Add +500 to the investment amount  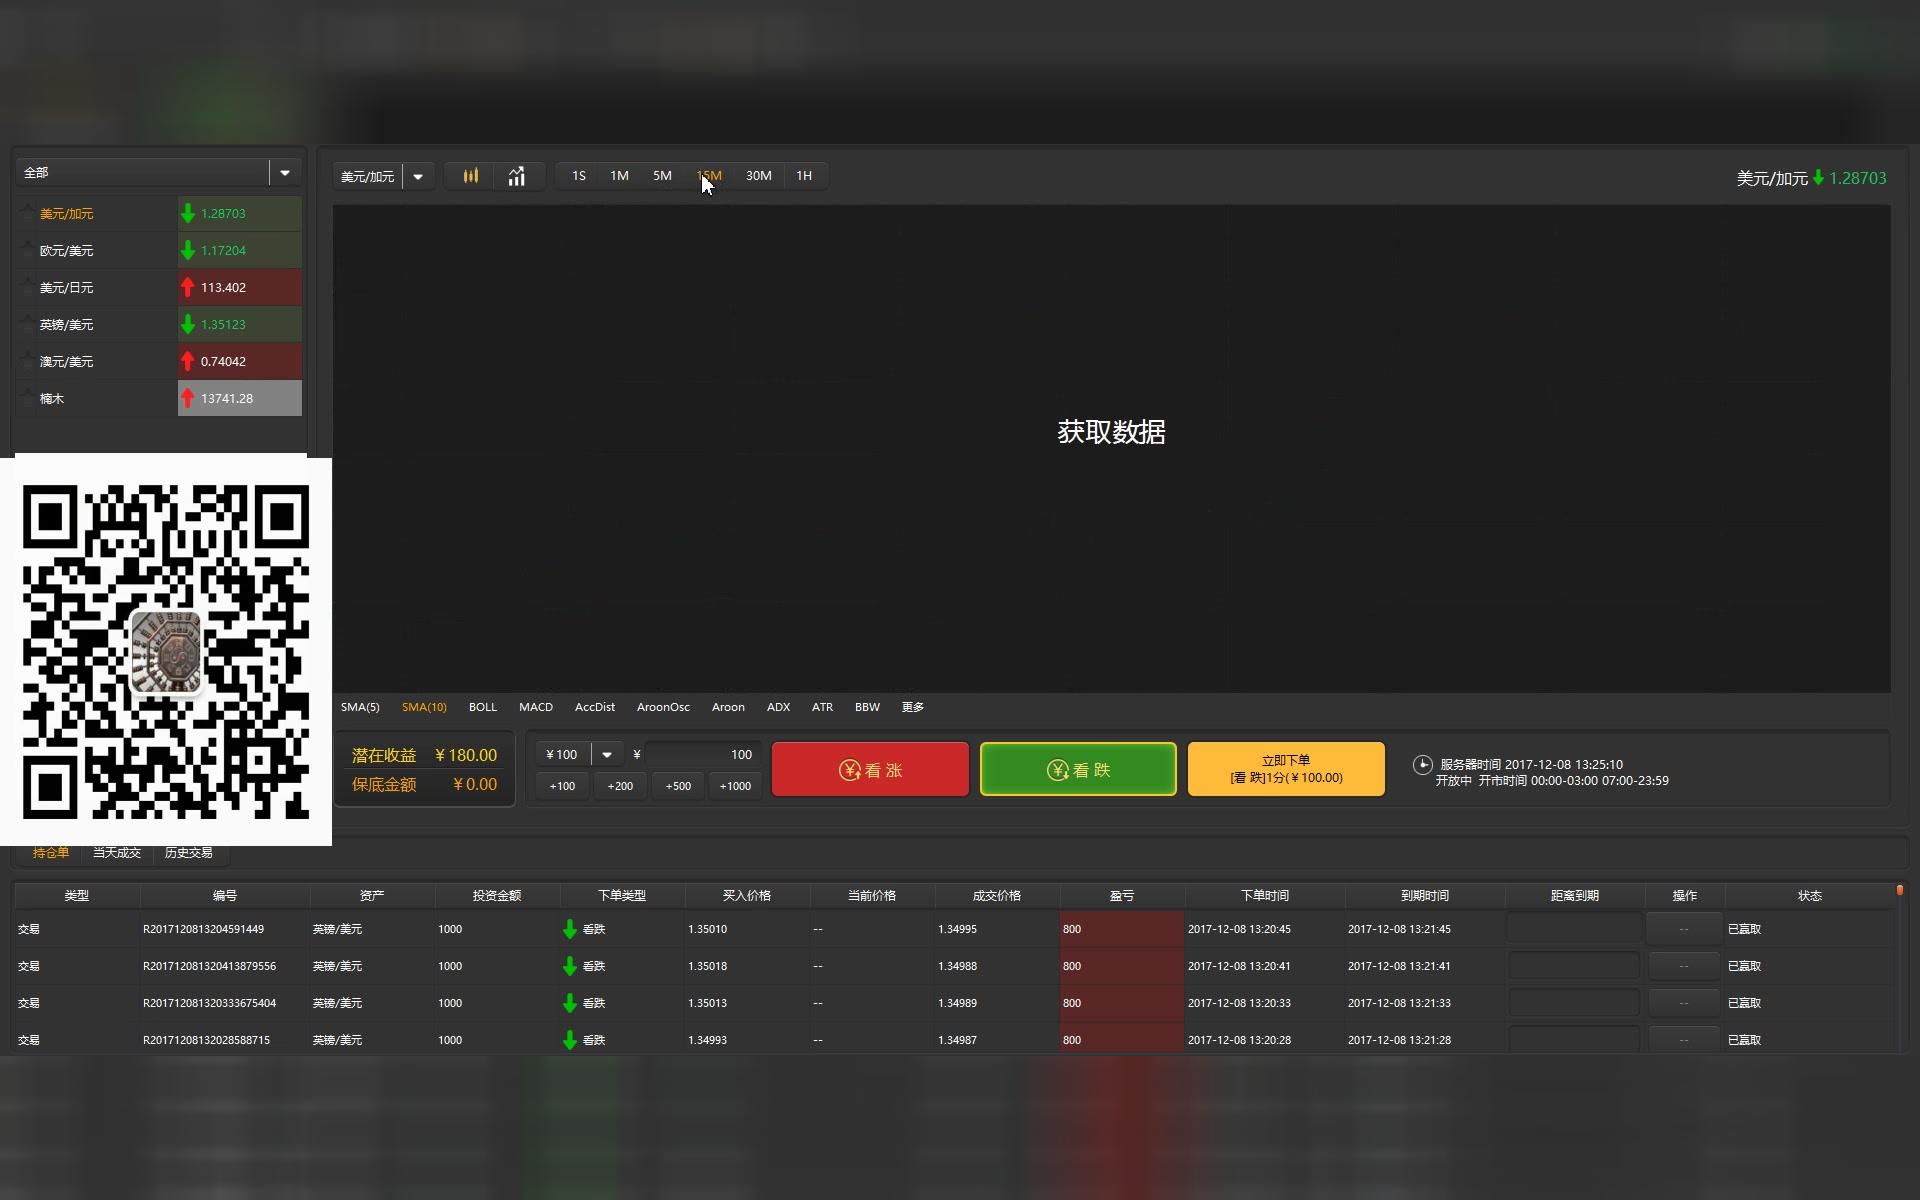click(x=678, y=786)
